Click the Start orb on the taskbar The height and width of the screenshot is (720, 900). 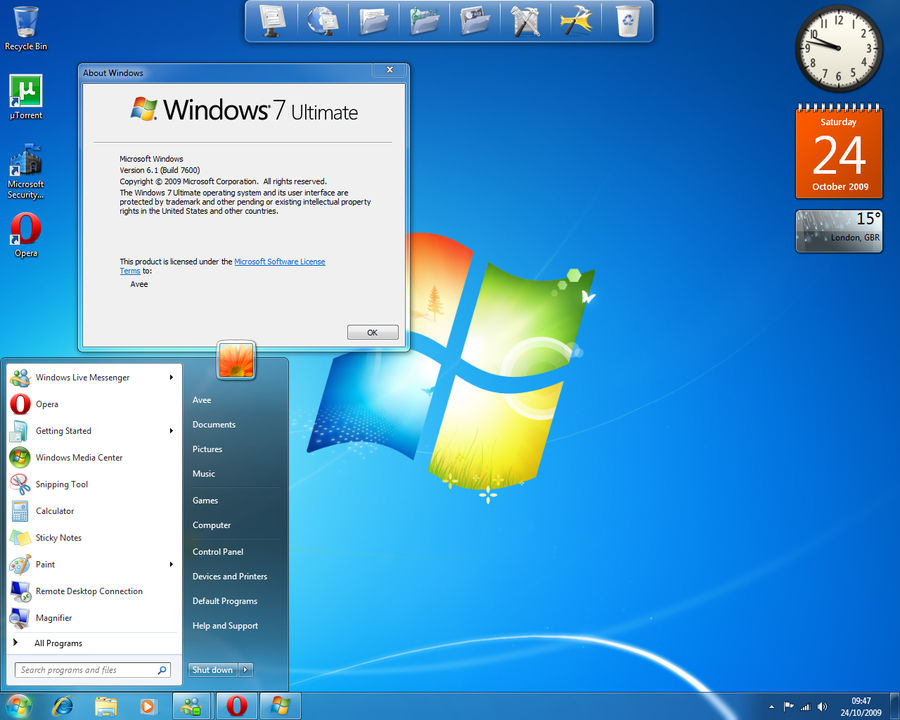tap(17, 706)
